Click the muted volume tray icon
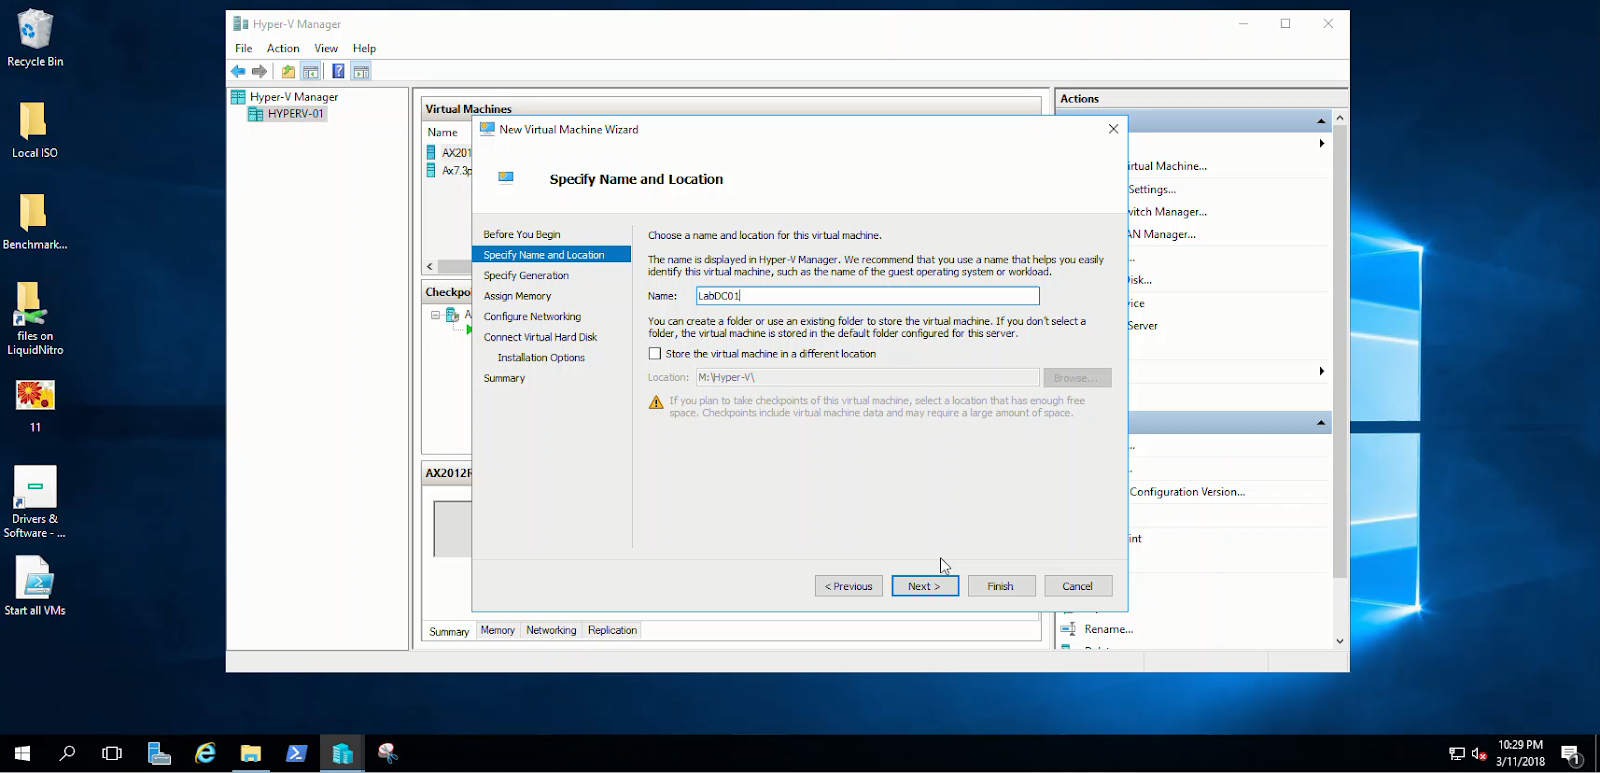The width and height of the screenshot is (1600, 773). click(1480, 754)
